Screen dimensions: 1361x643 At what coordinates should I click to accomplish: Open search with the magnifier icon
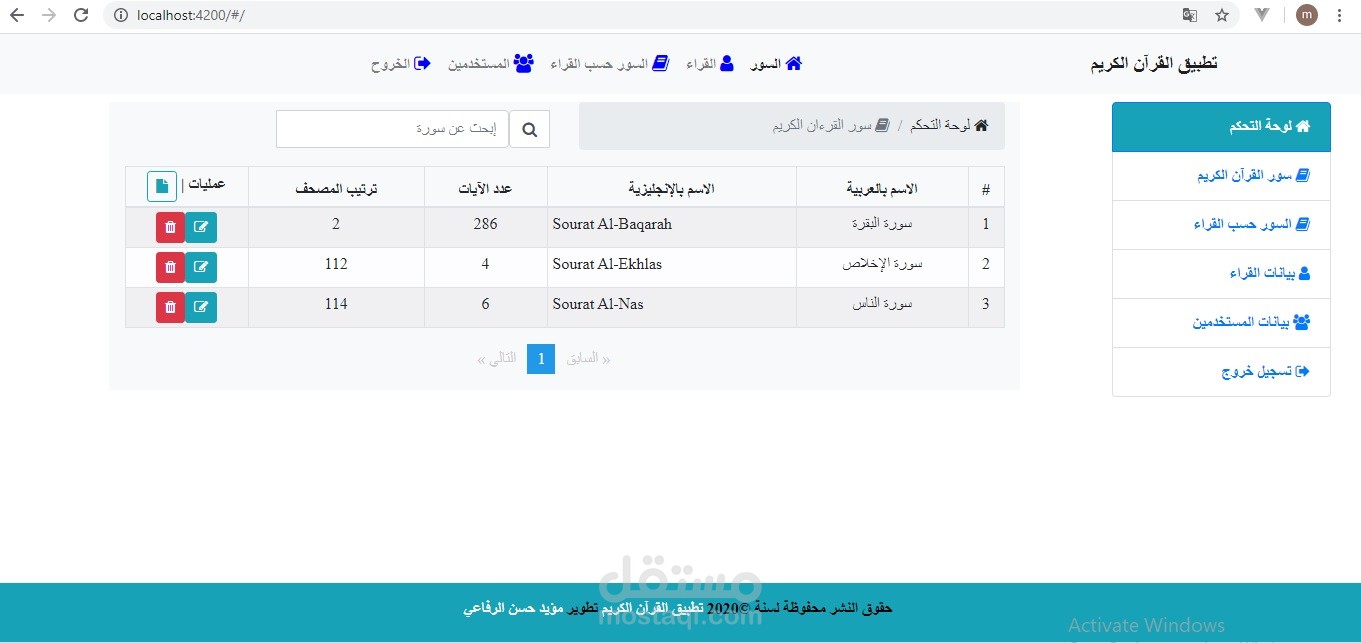530,128
